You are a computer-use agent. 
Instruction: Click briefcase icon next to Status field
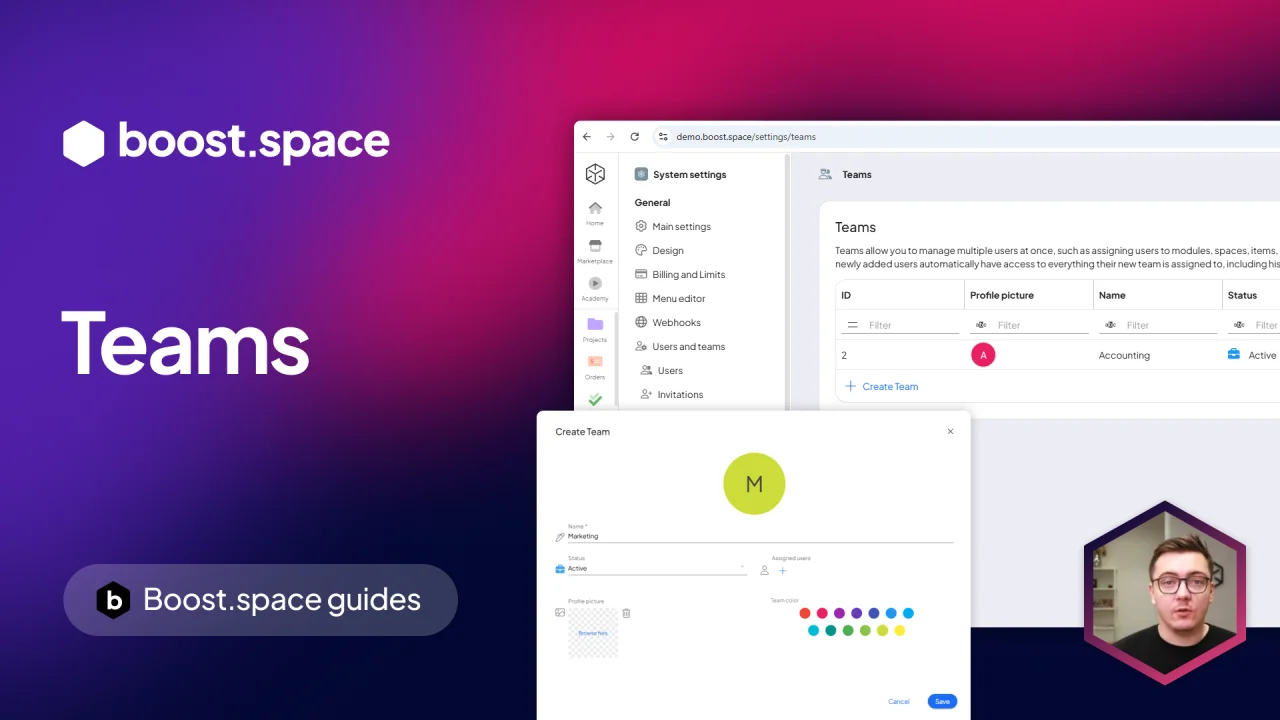560,569
